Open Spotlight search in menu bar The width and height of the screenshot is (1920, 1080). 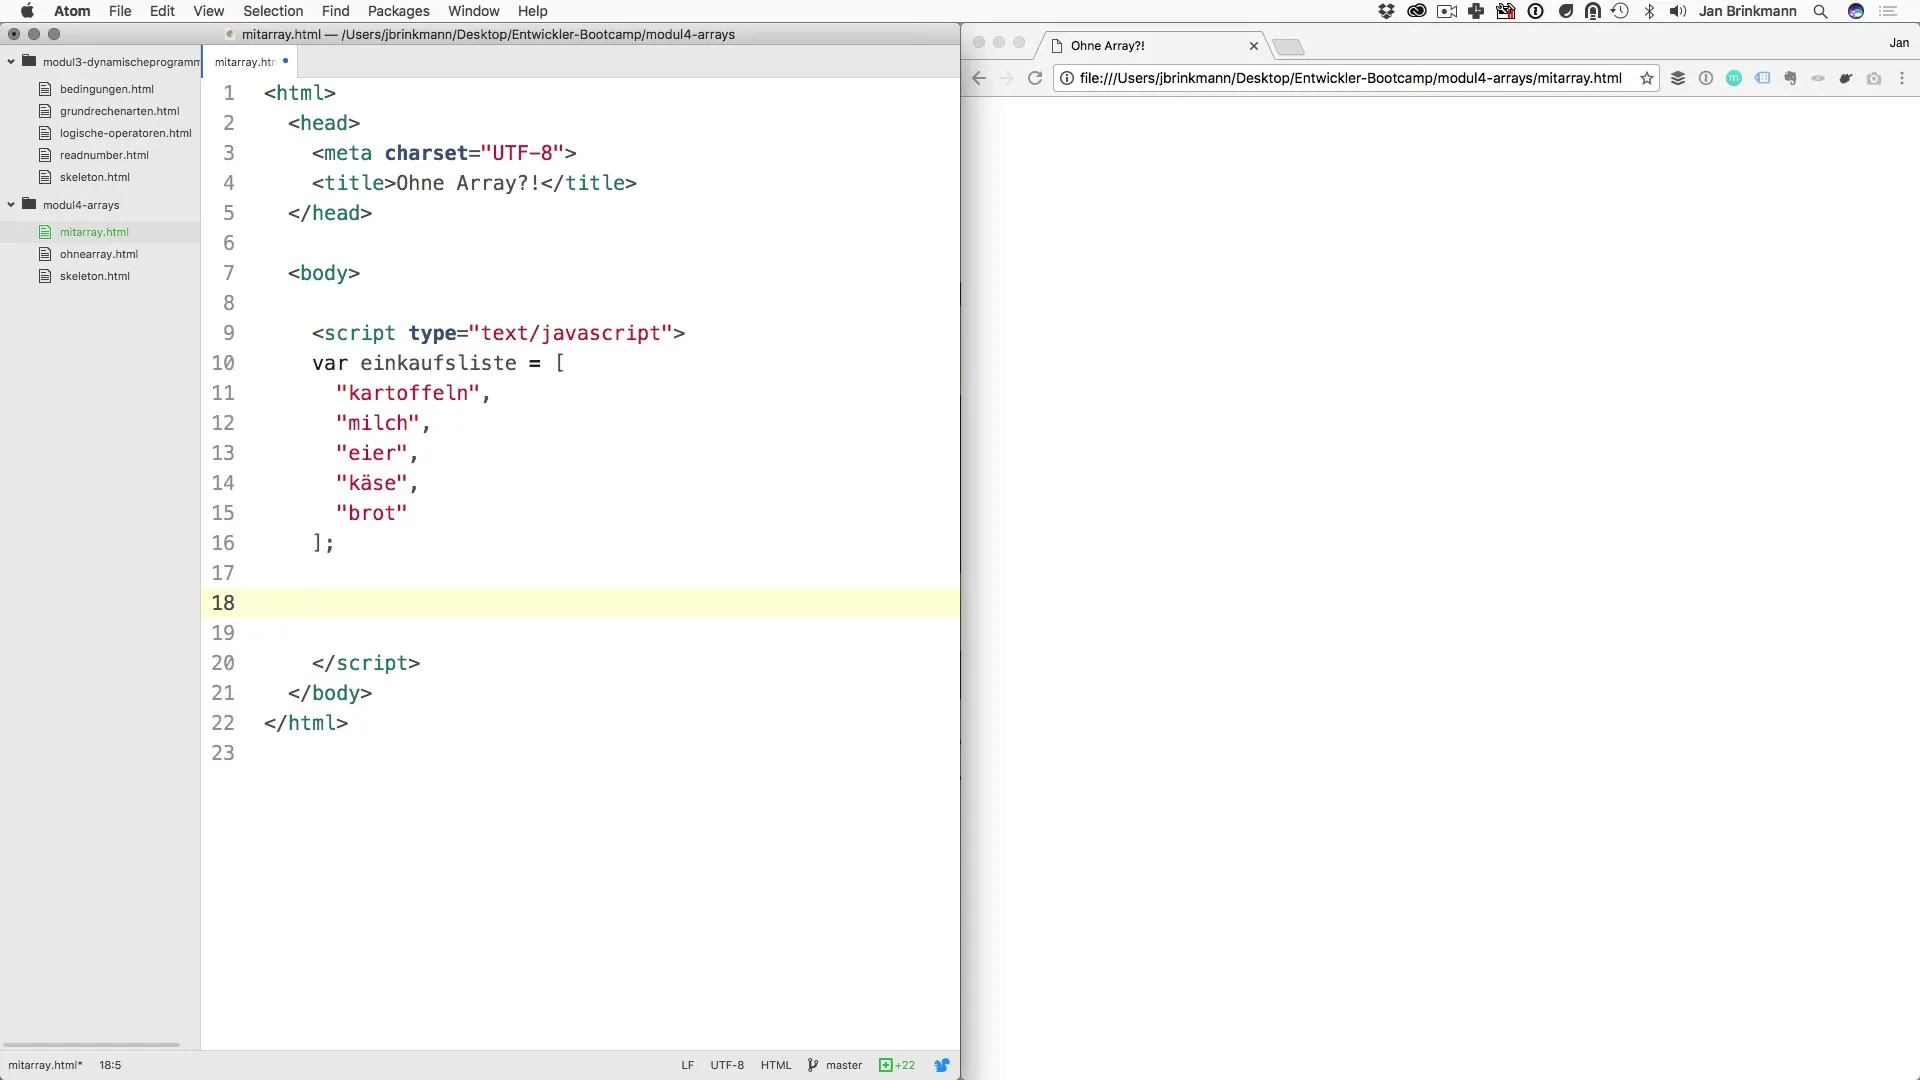point(1821,11)
